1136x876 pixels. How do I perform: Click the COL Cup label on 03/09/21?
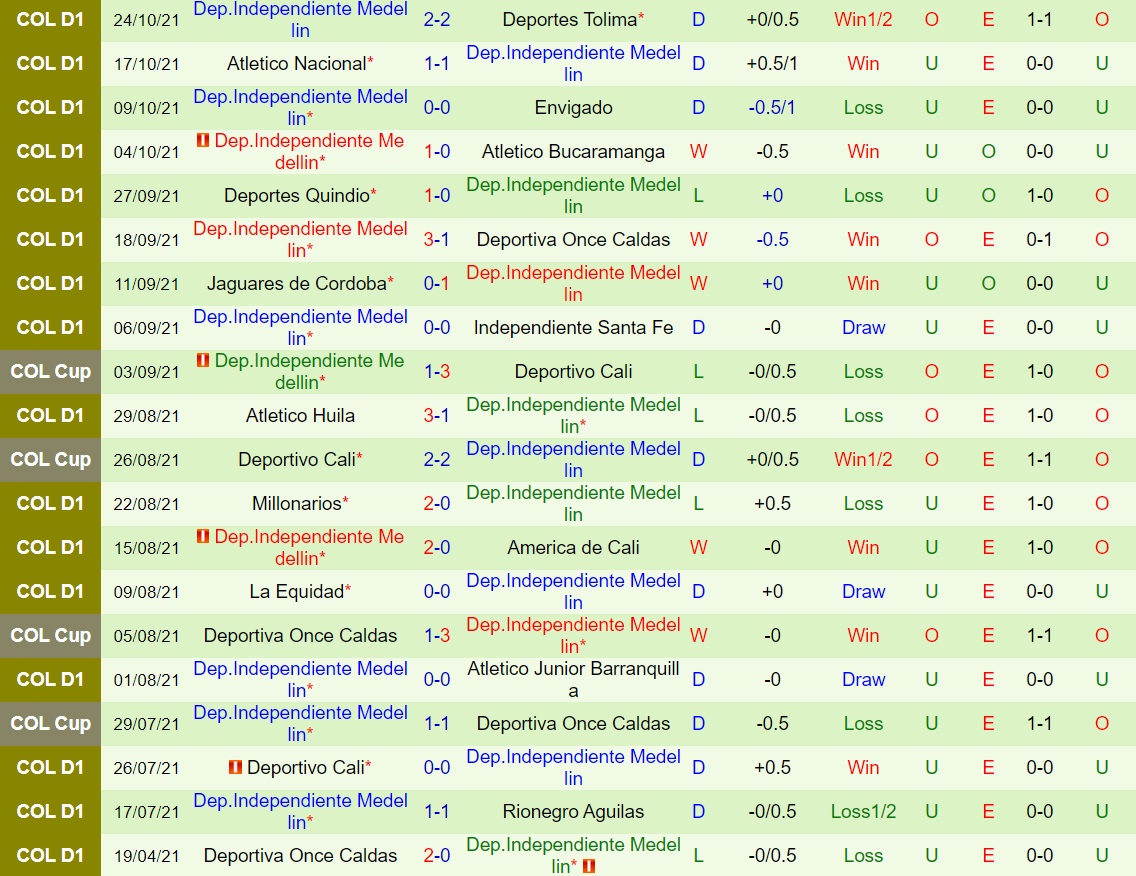click(51, 372)
